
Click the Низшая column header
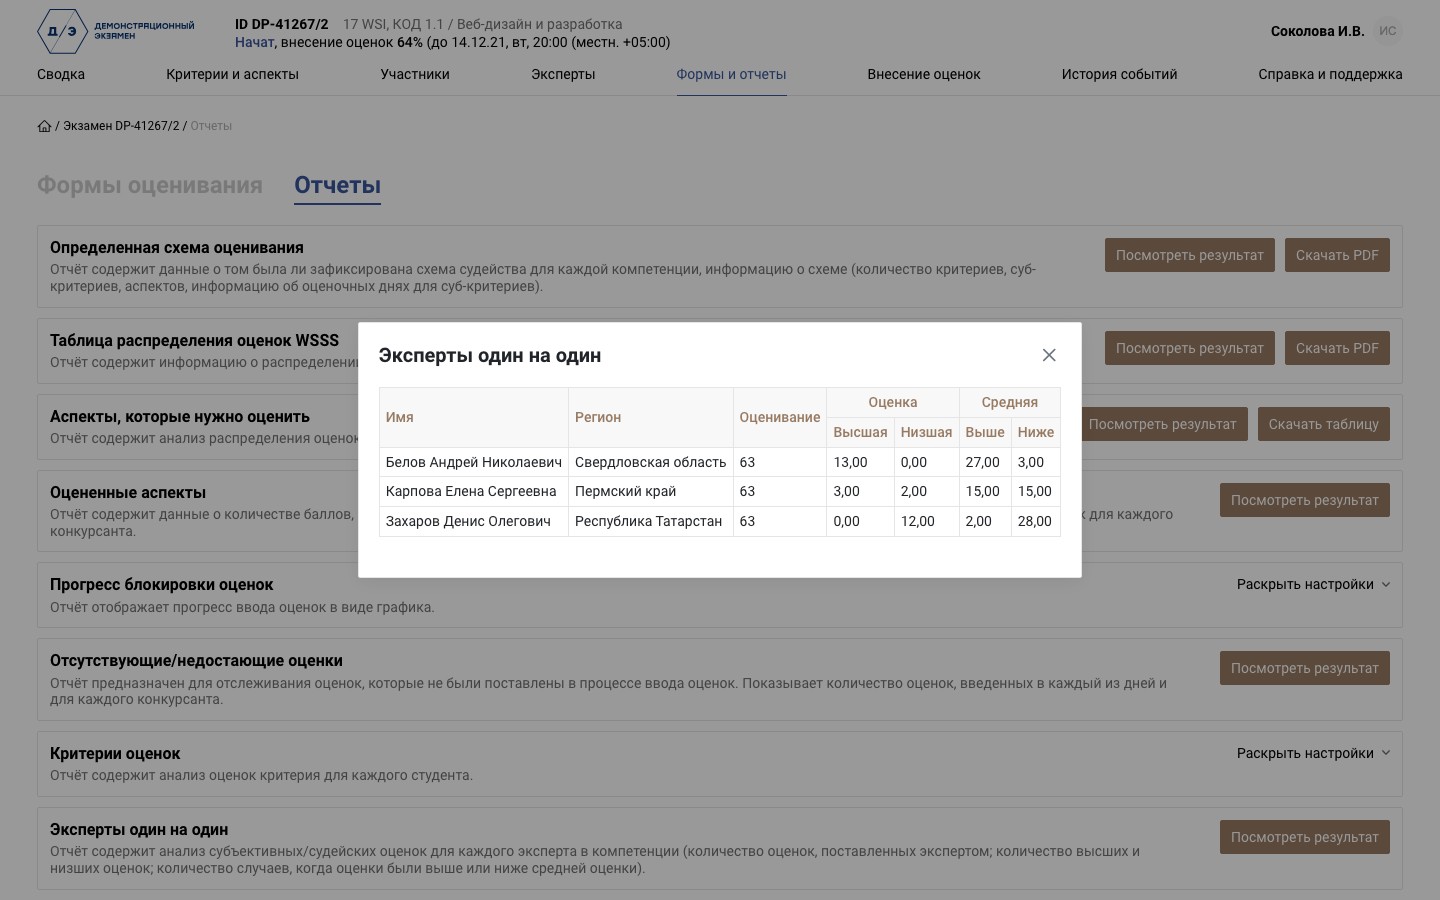[x=926, y=432]
